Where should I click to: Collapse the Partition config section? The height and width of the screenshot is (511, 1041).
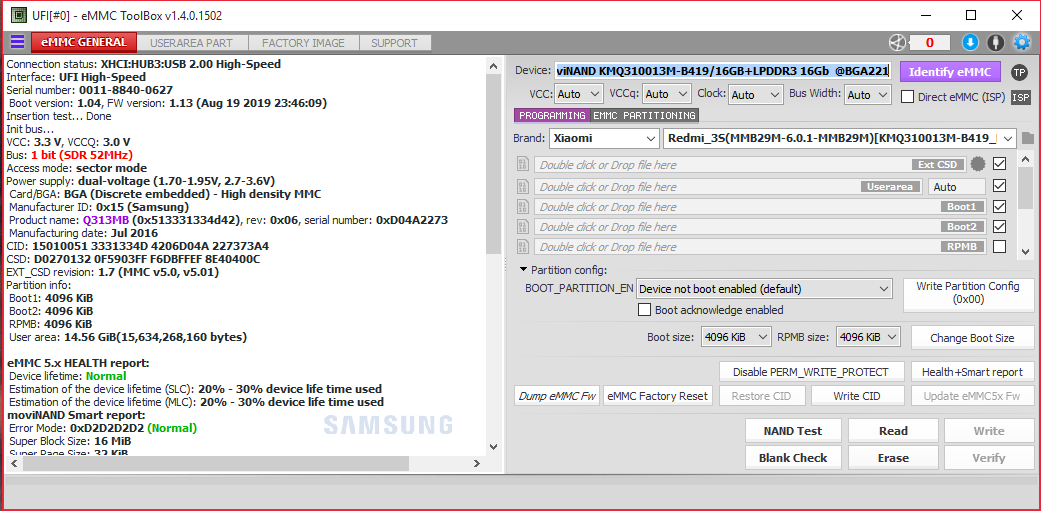523,269
